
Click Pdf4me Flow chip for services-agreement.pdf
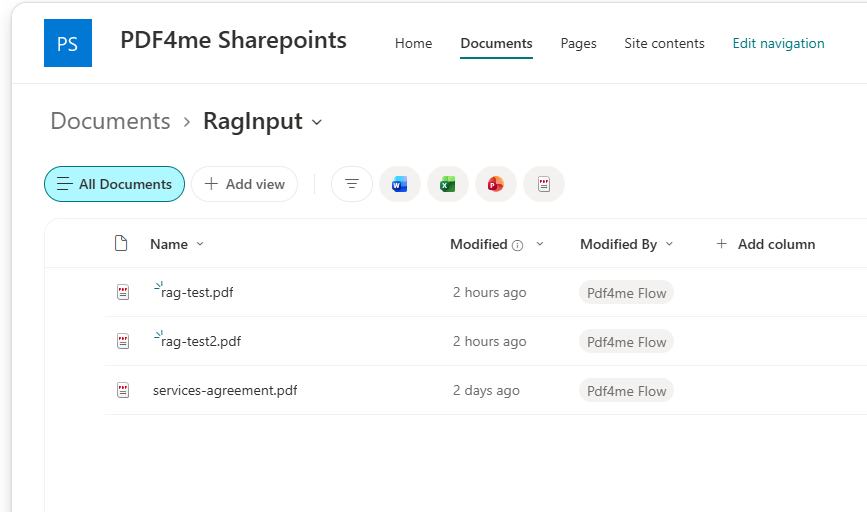626,390
